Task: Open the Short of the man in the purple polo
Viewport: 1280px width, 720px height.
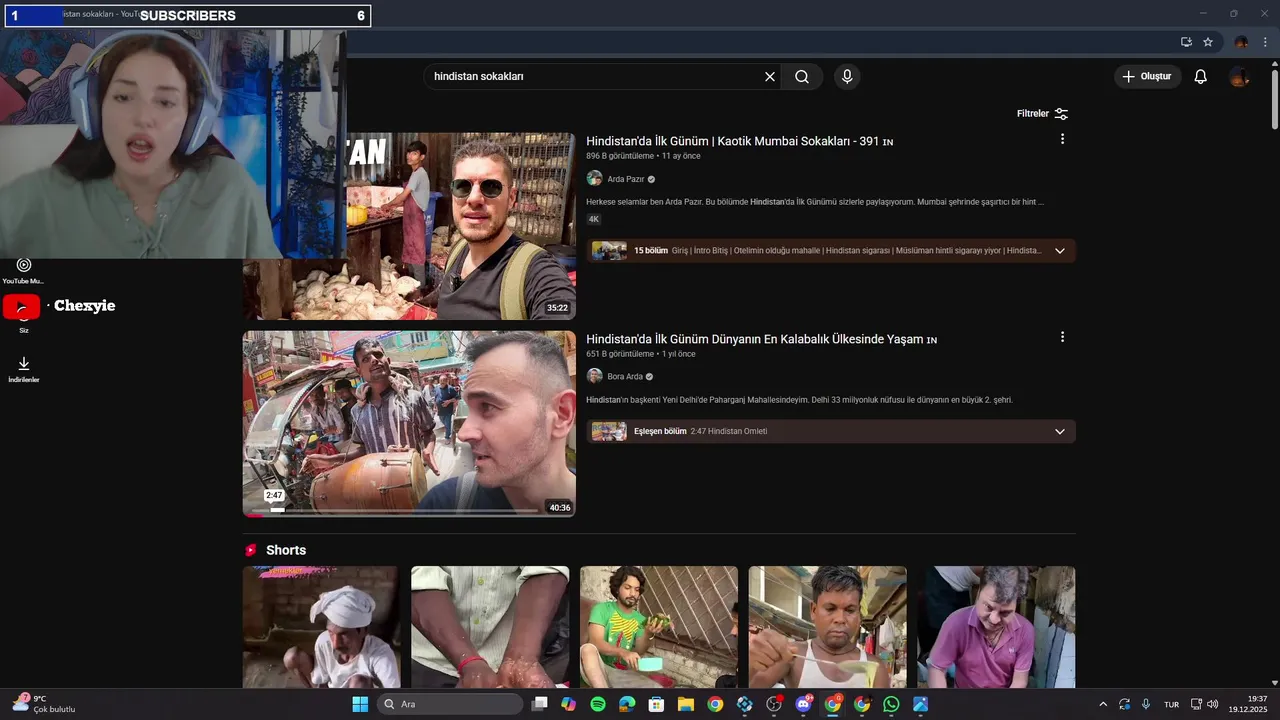Action: [997, 627]
